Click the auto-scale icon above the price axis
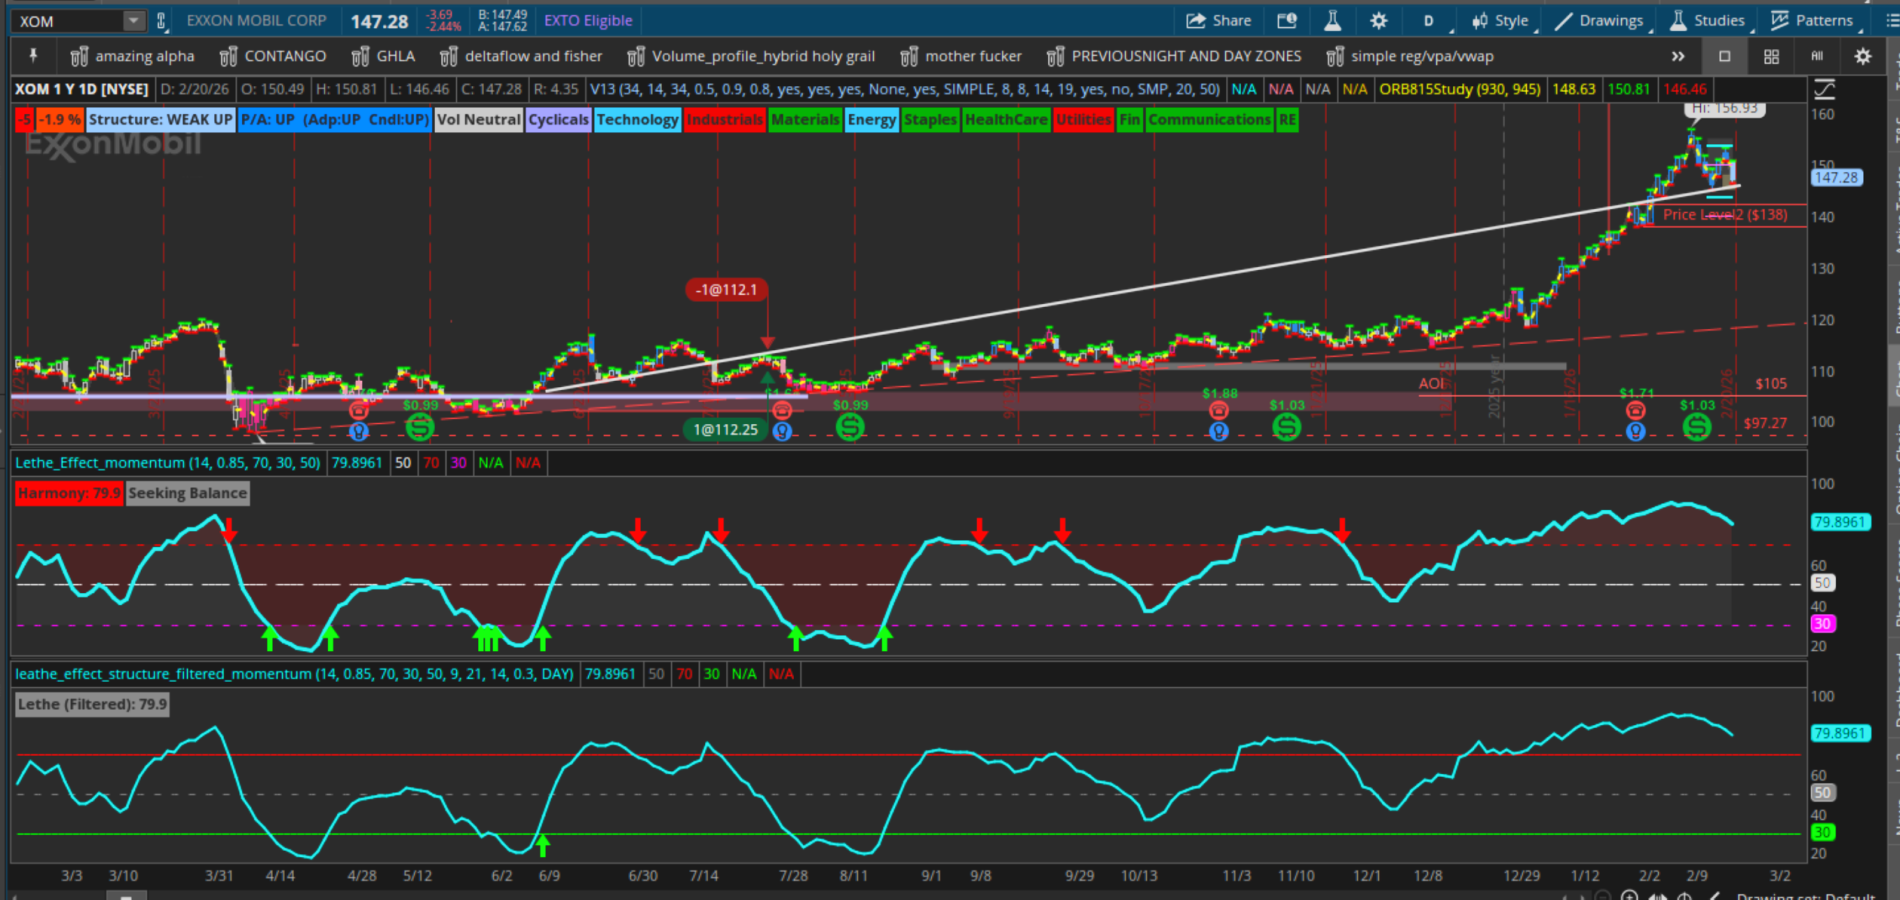This screenshot has width=1900, height=900. pos(1824,89)
